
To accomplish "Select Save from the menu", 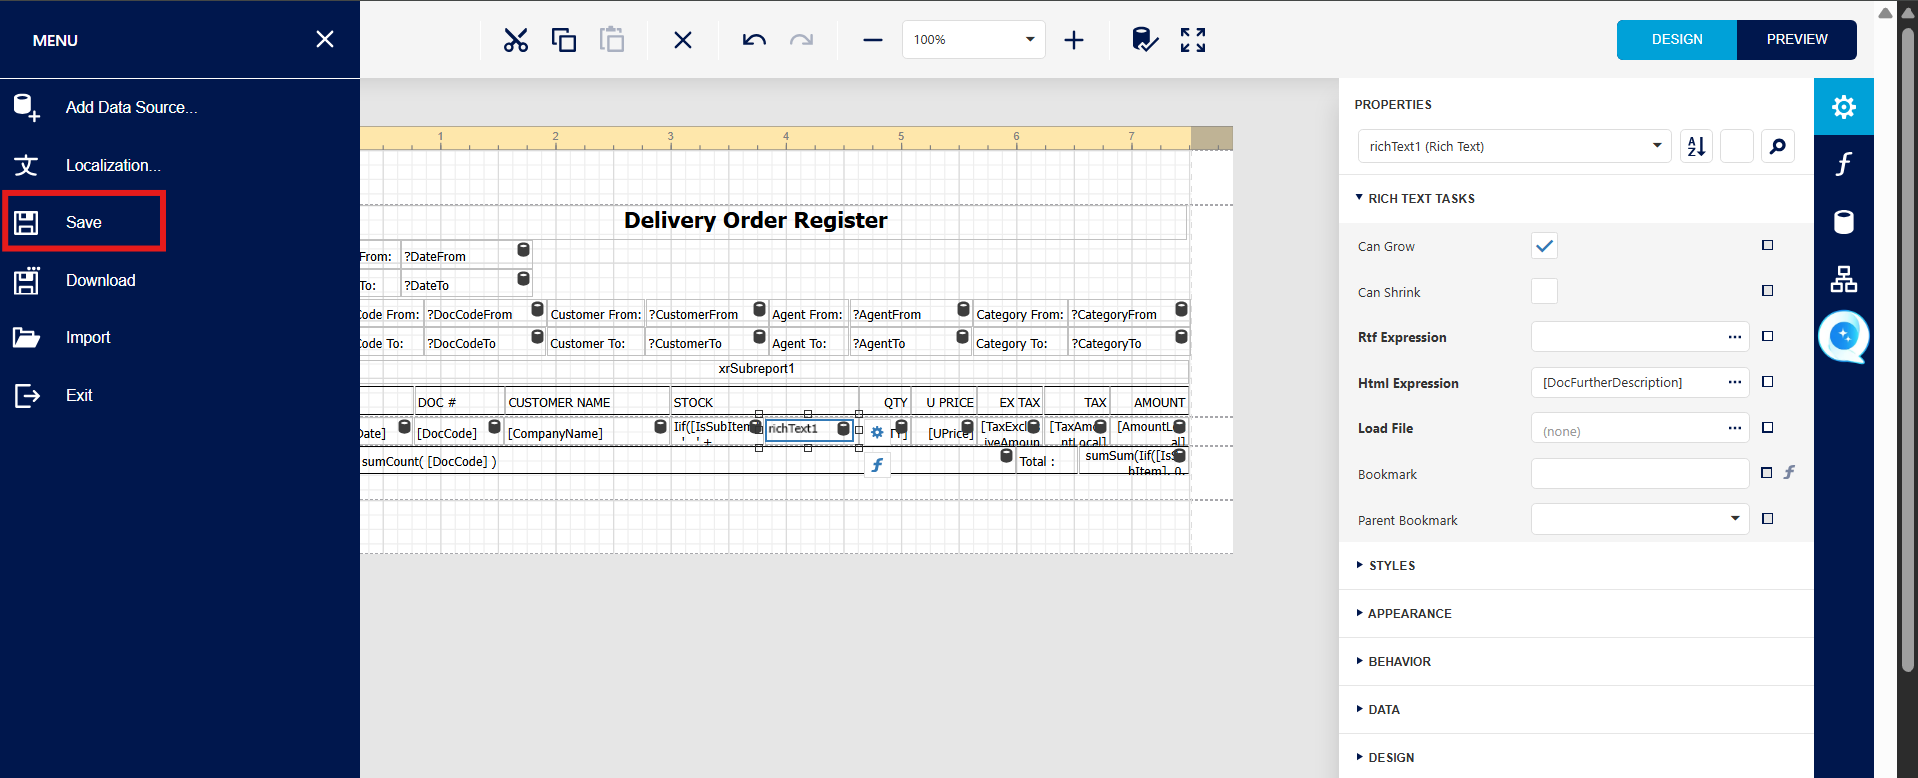I will pyautogui.click(x=84, y=222).
